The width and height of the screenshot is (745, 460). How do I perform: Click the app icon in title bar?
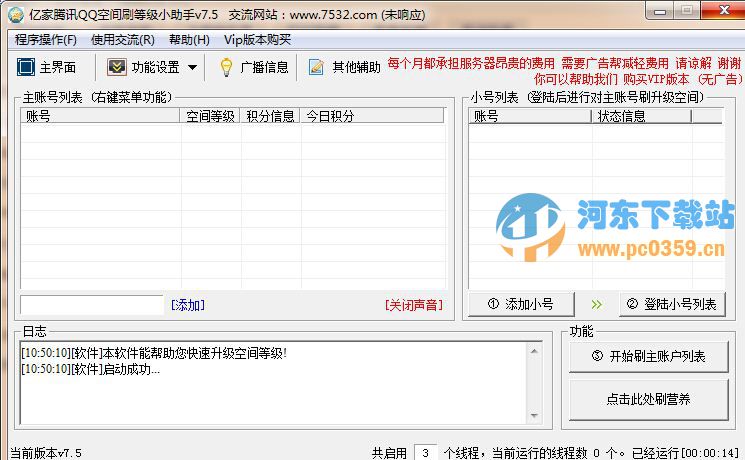(x=15, y=15)
